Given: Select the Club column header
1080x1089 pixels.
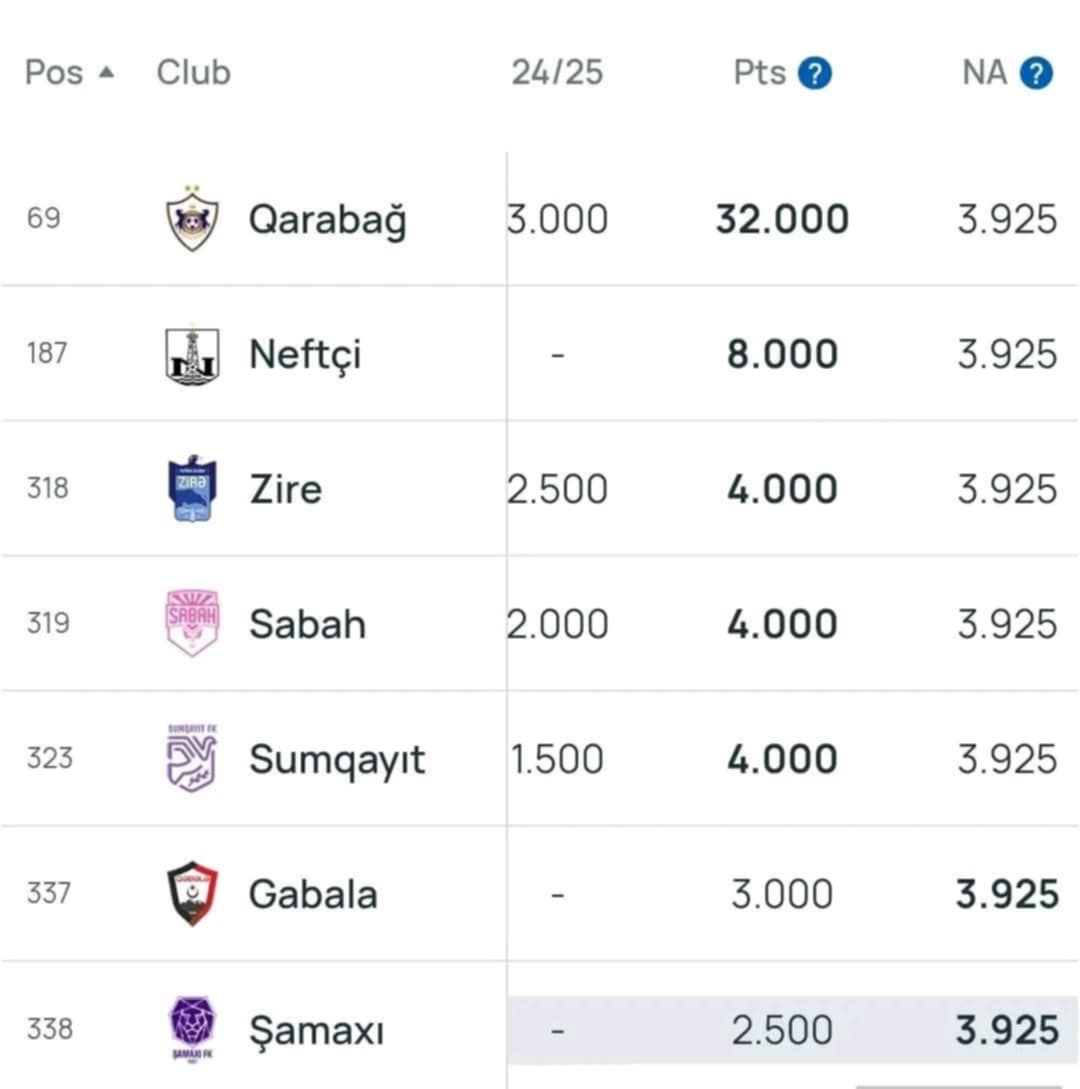Looking at the screenshot, I should 193,72.
